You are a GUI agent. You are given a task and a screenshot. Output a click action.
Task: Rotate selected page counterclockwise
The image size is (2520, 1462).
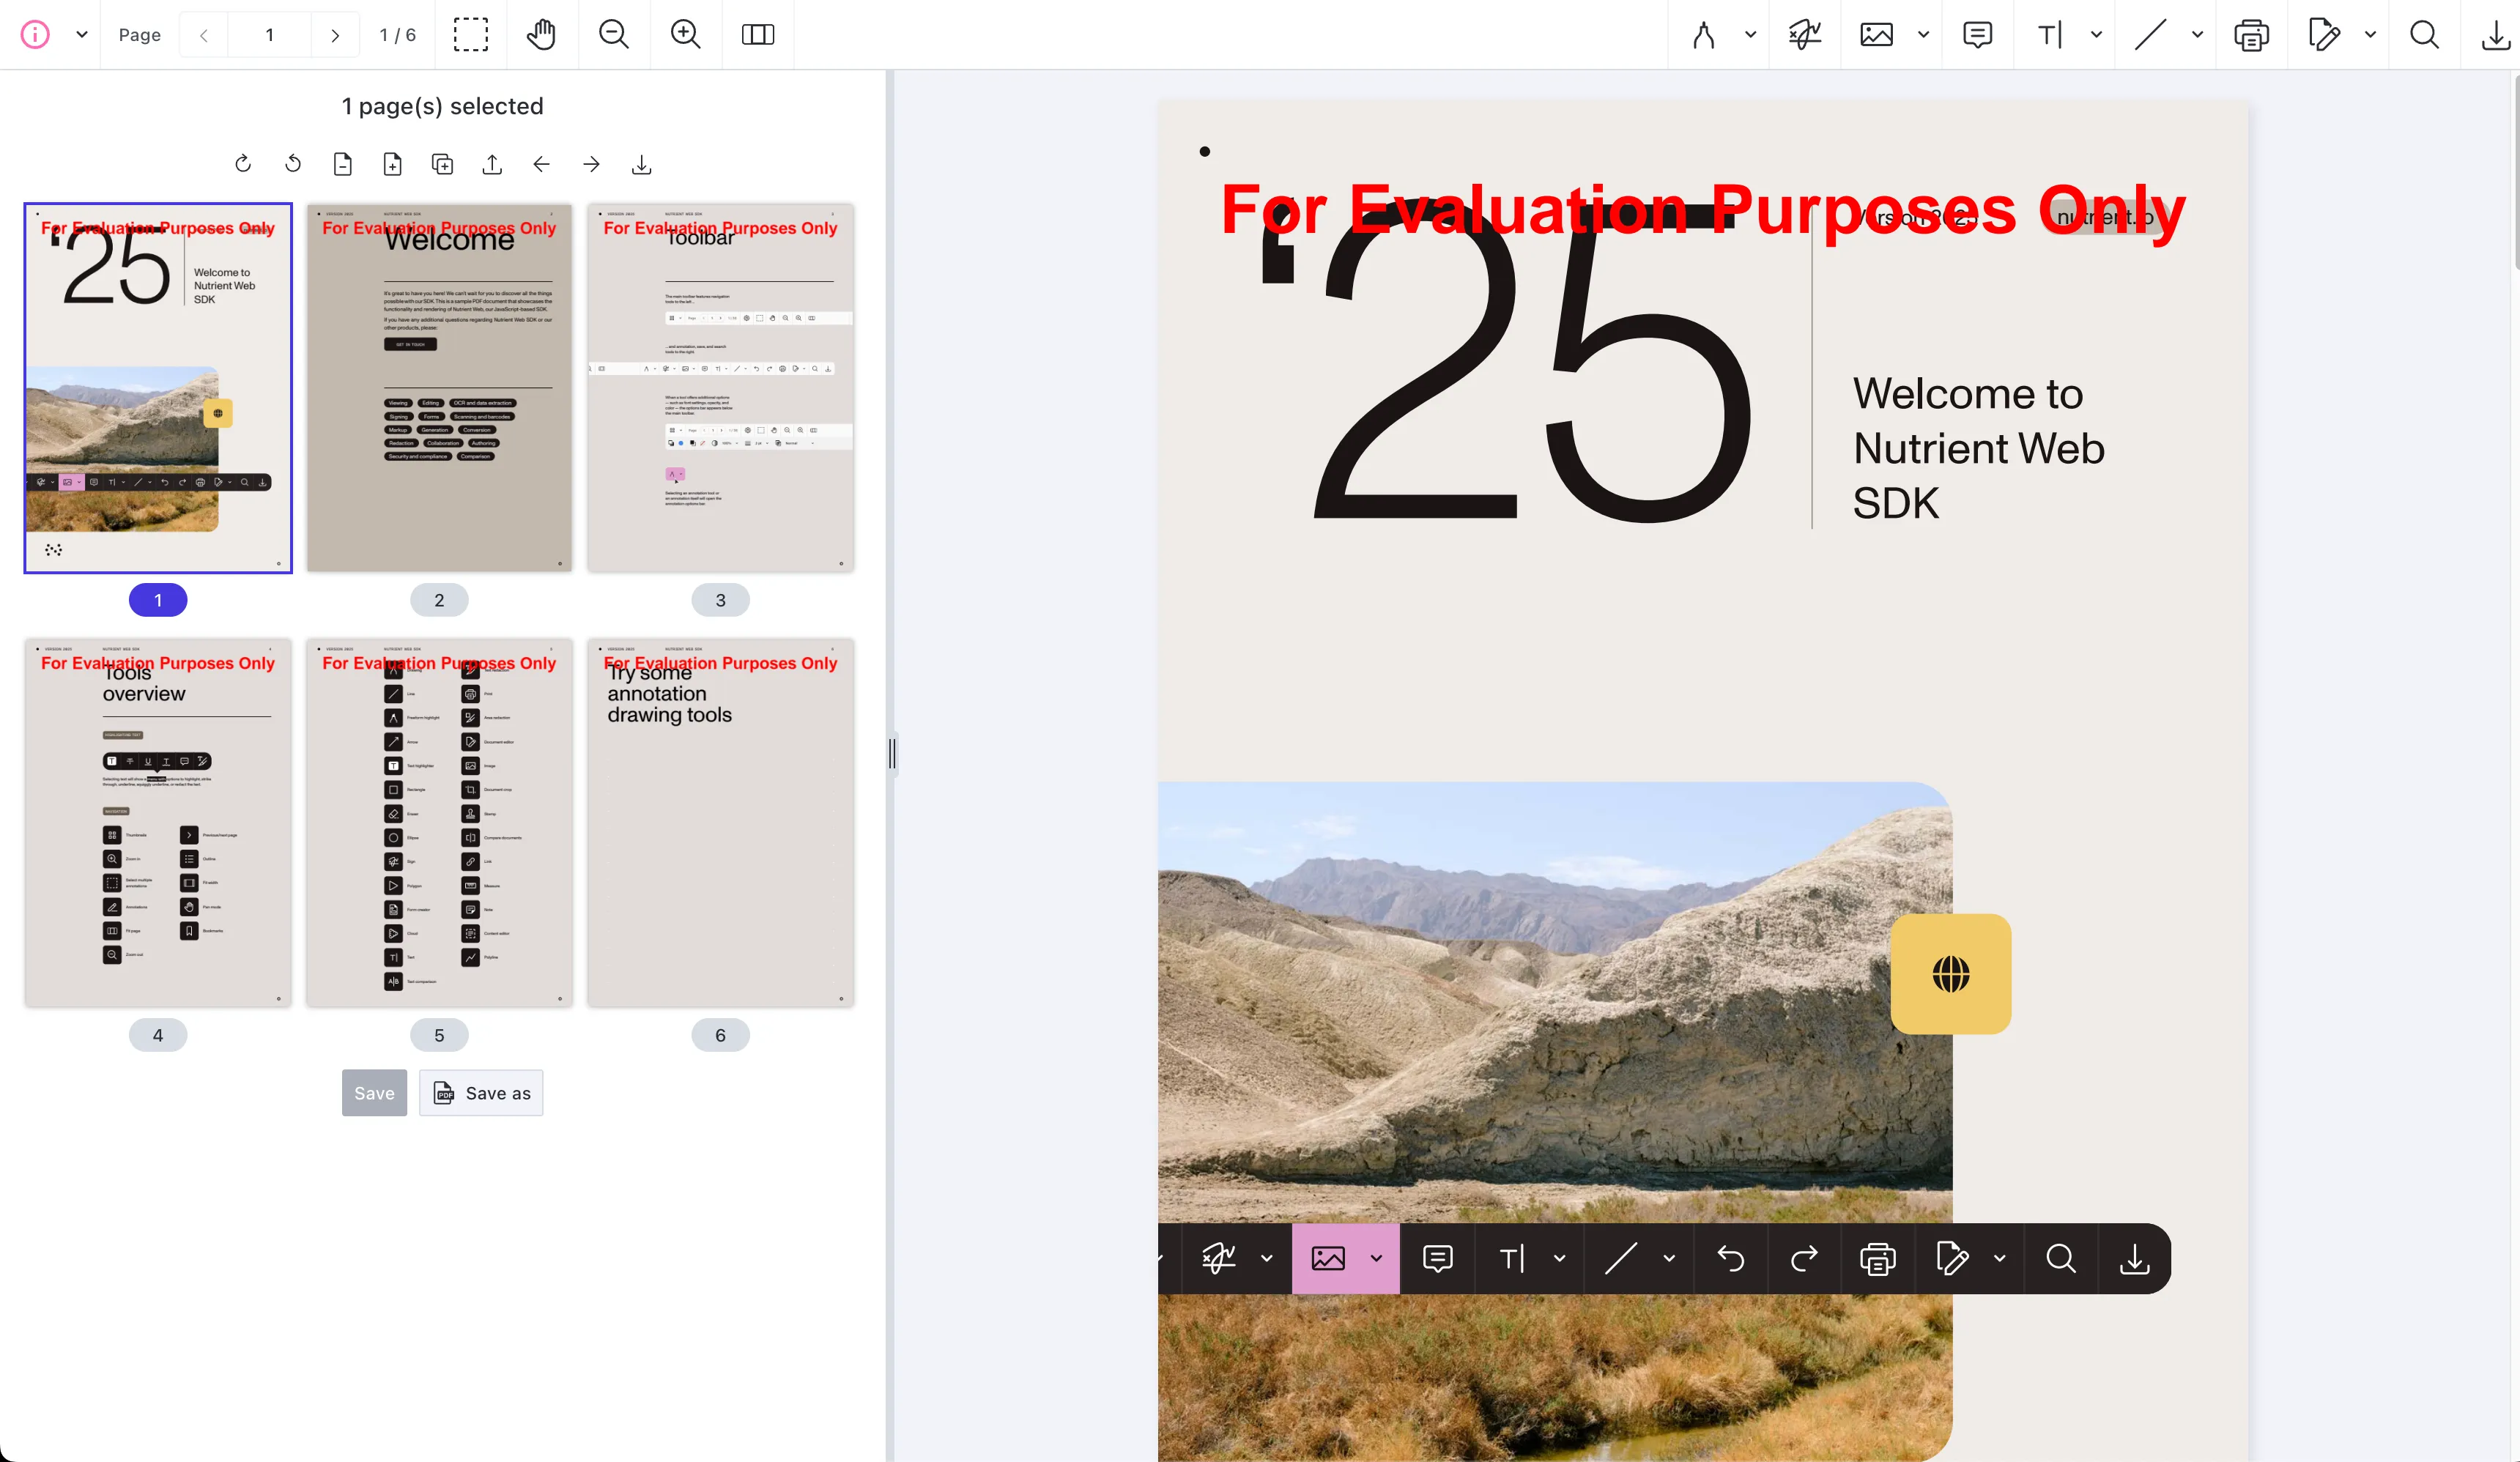click(293, 164)
